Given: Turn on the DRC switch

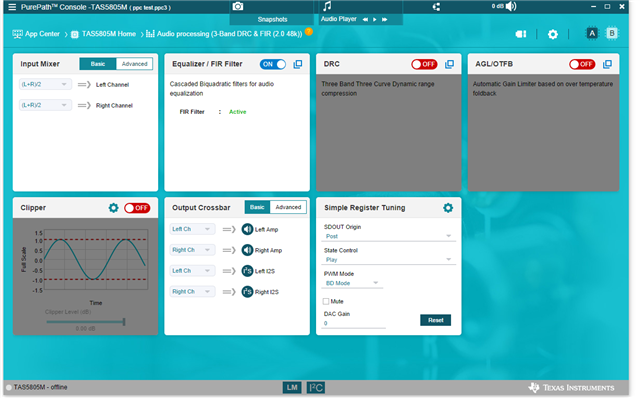Looking at the screenshot, I should (424, 64).
